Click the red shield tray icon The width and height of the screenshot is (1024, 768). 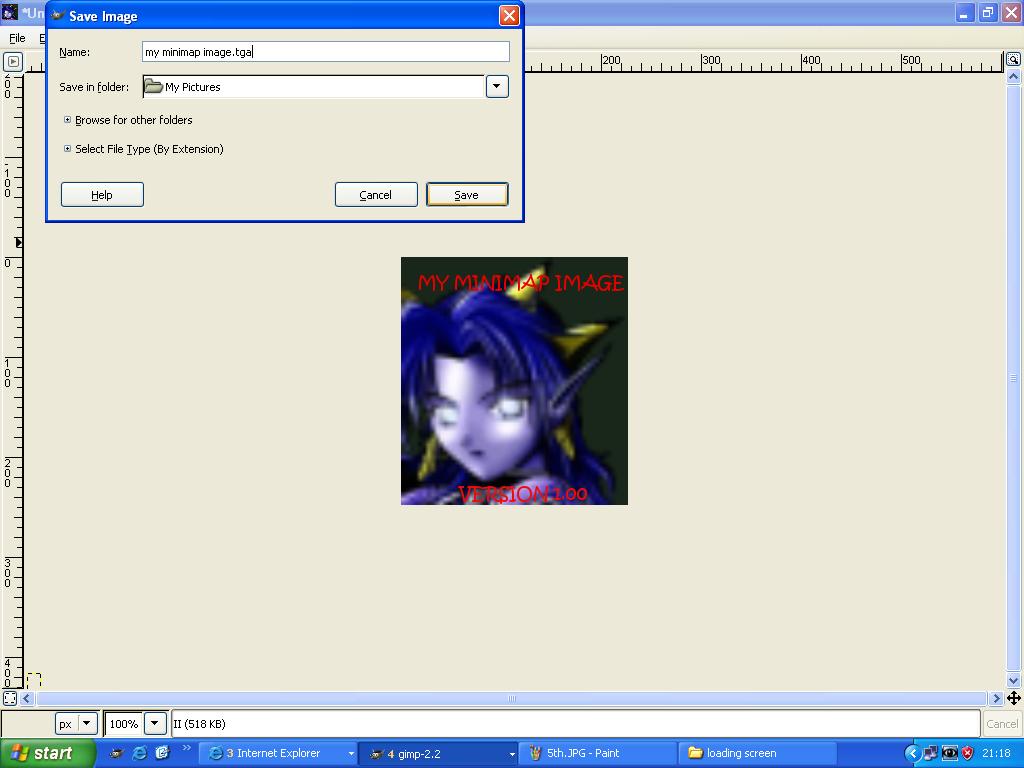pos(968,753)
